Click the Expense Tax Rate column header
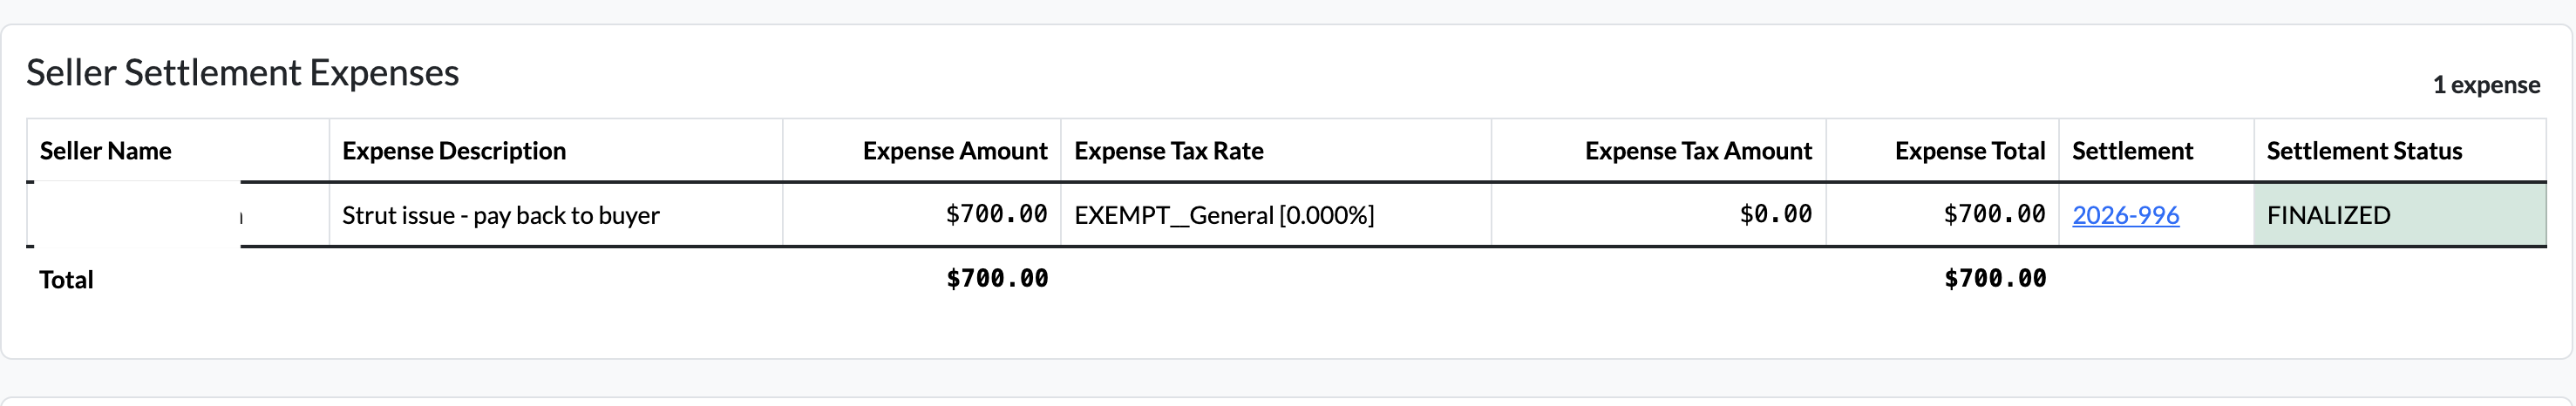The image size is (2576, 406). 1169,151
